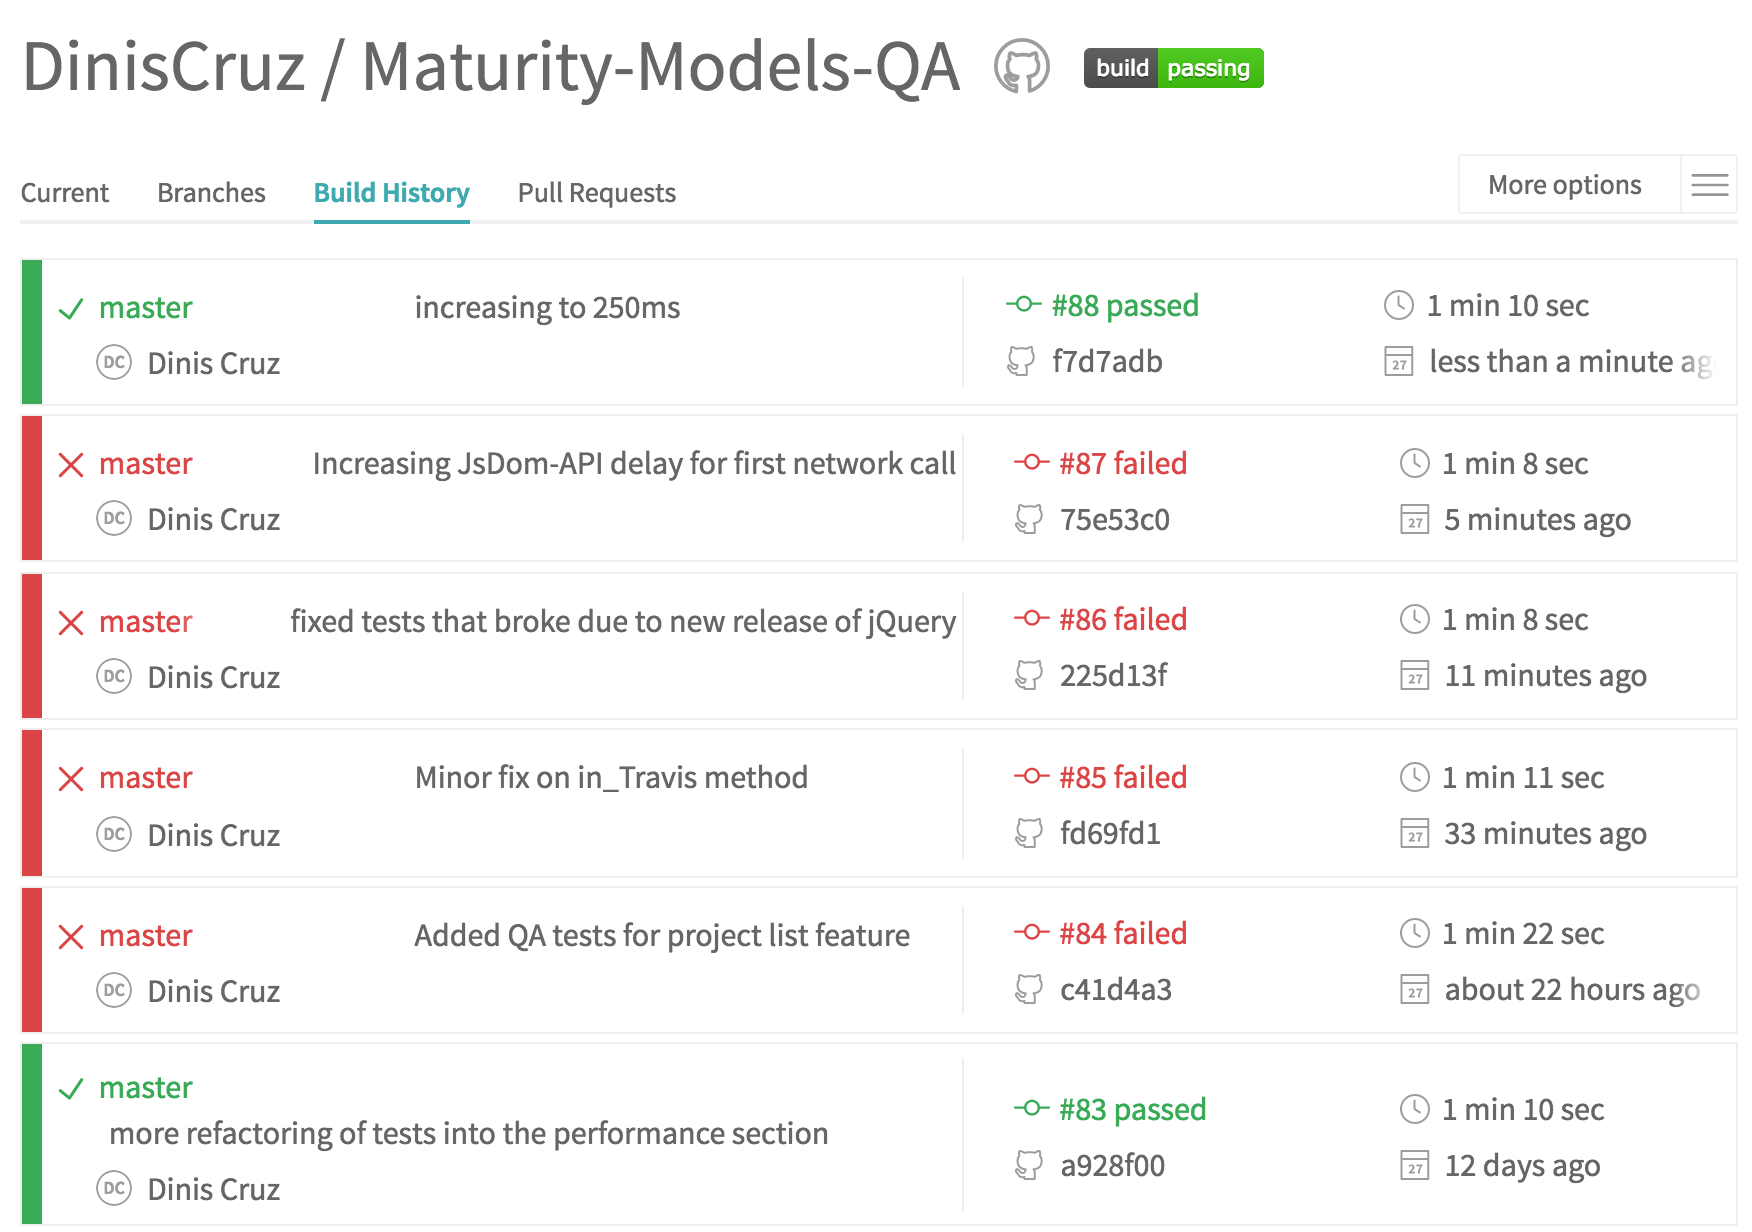Click the red X failed icon for build #86
1752x1232 pixels.
71,623
